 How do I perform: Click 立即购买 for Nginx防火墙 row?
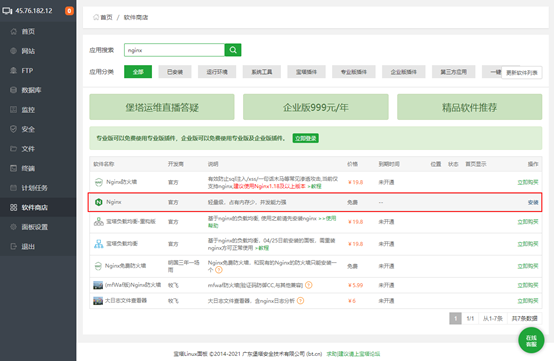pyautogui.click(x=528, y=182)
